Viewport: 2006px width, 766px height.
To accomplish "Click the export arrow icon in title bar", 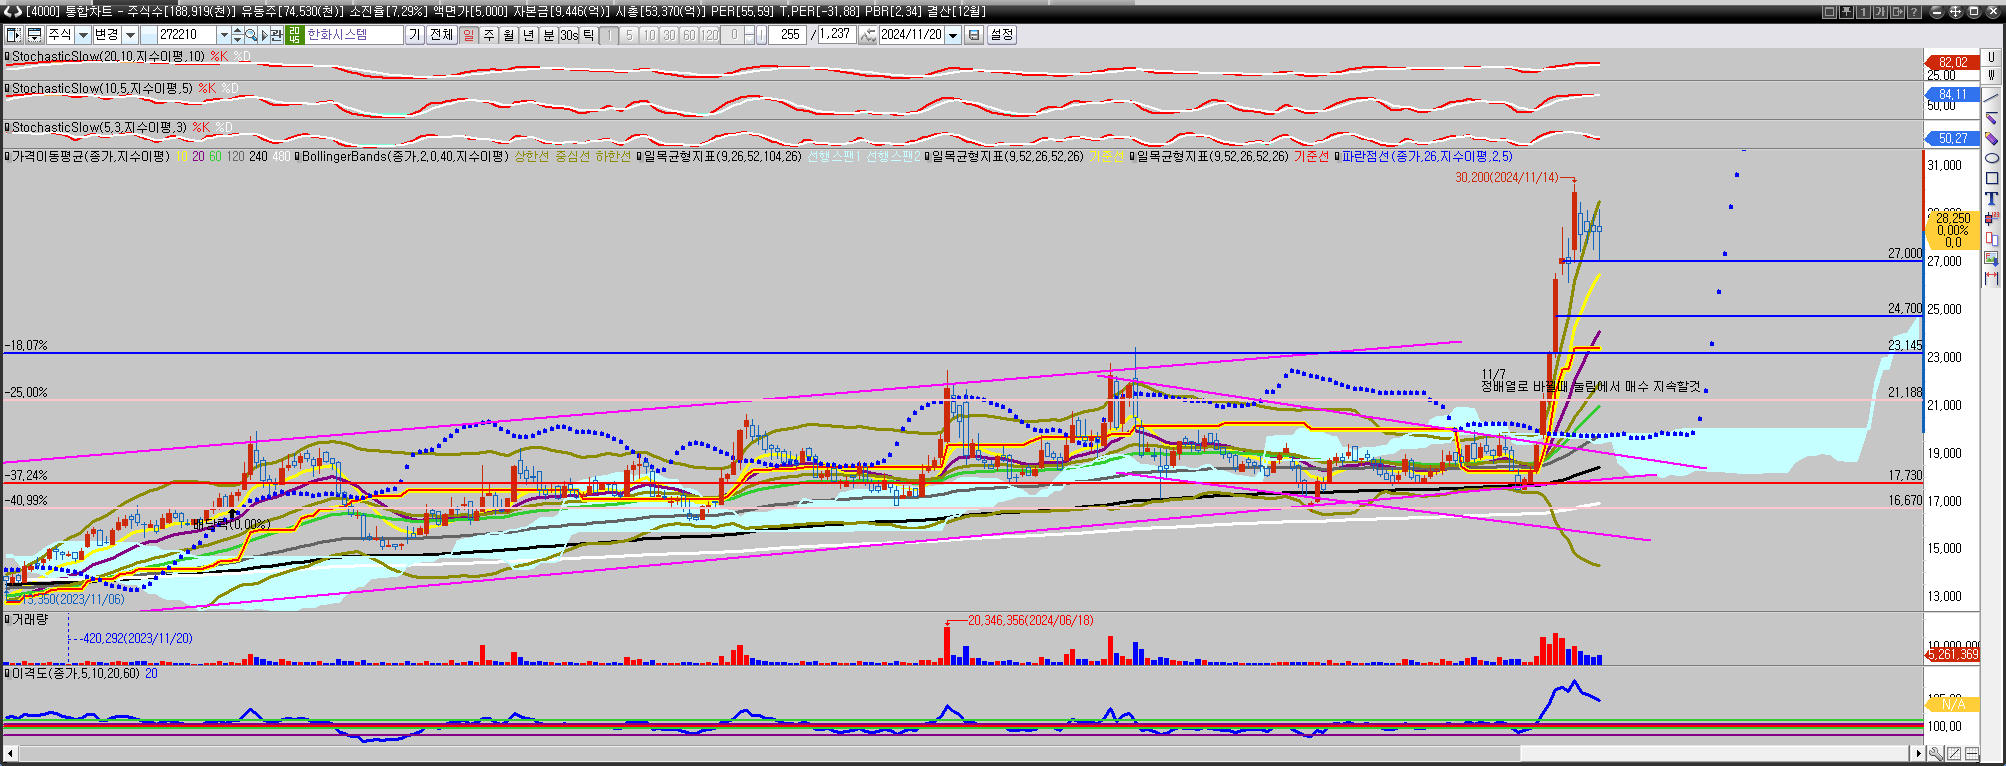I will click(x=1897, y=12).
